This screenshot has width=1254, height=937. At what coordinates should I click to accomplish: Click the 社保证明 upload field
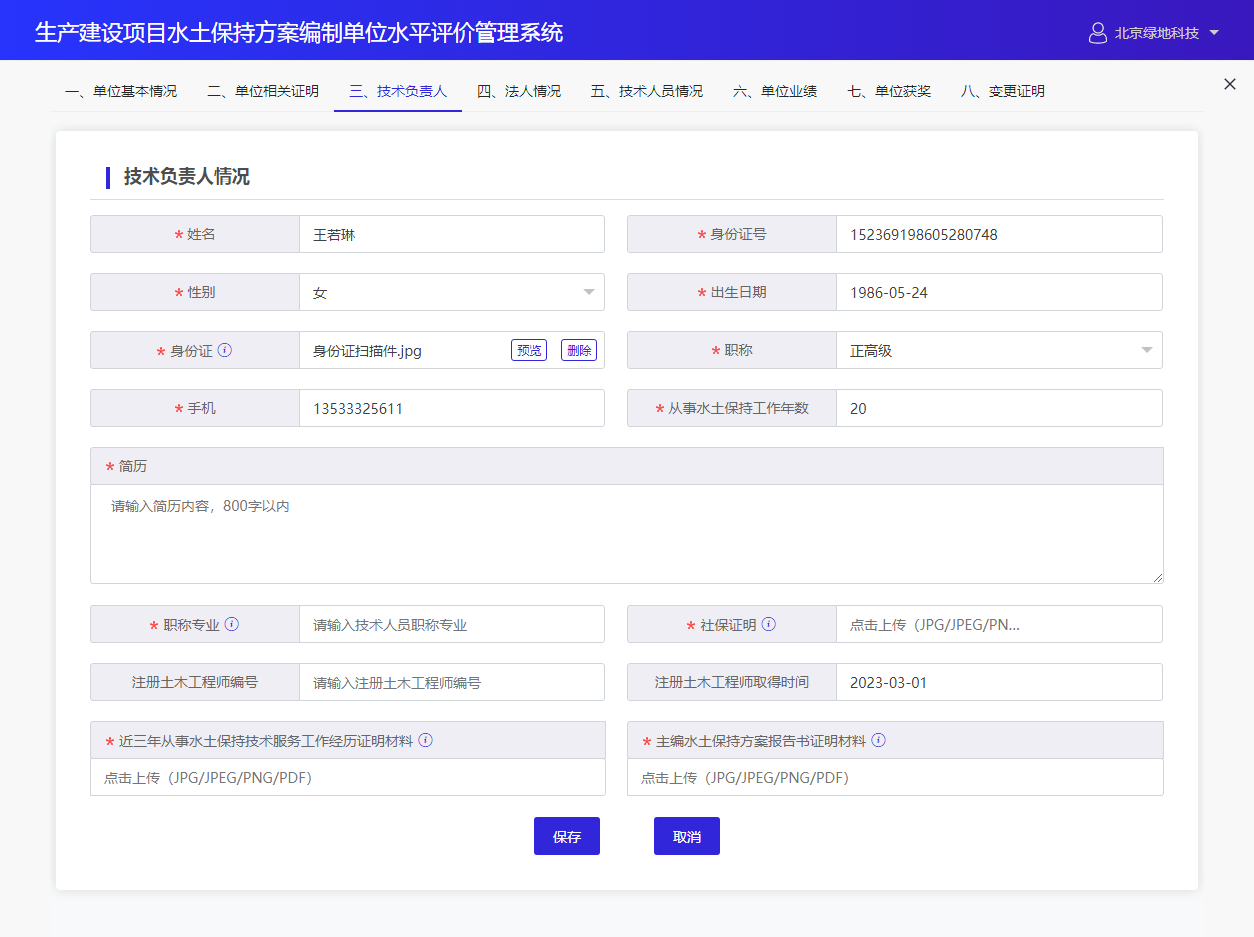click(1000, 623)
